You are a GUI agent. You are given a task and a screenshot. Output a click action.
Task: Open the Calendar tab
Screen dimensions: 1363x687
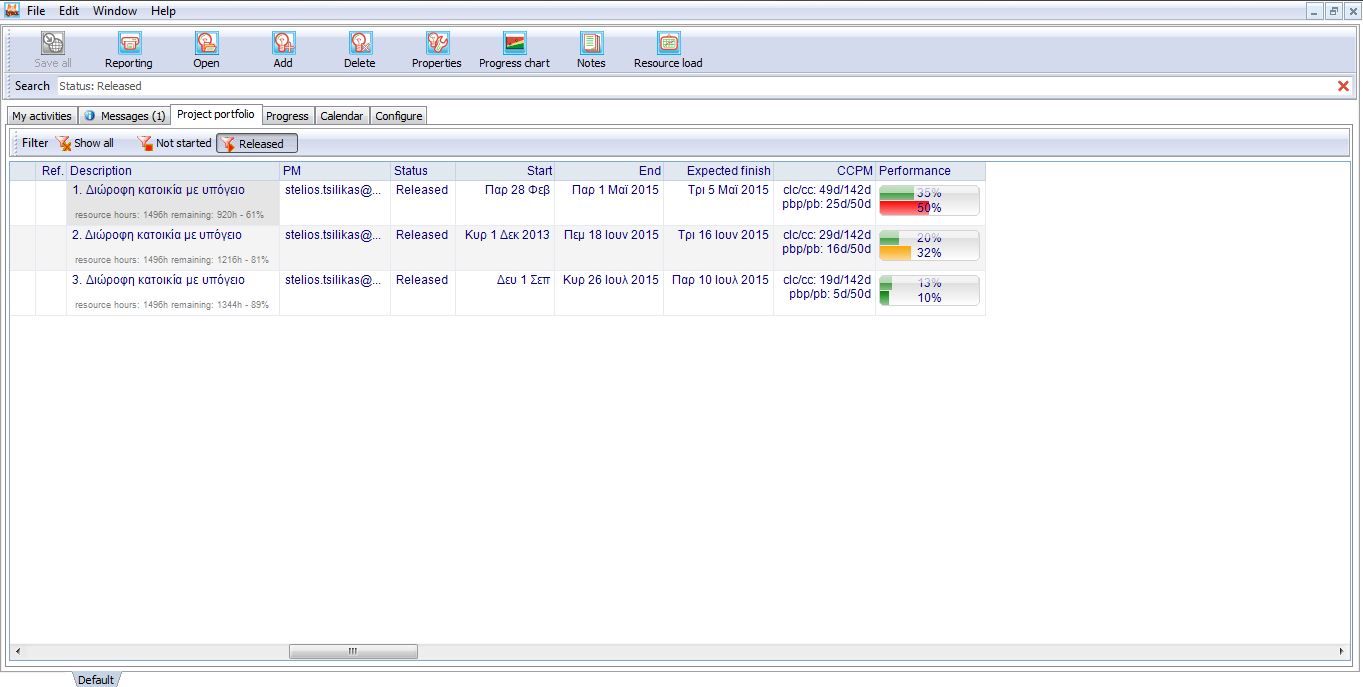click(342, 116)
